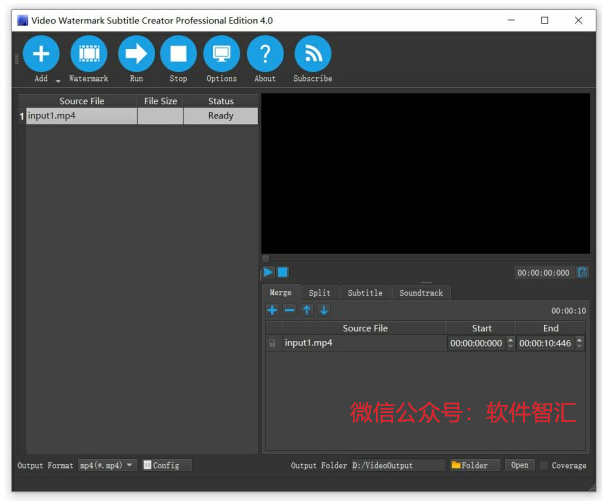Switch to the Subtitle tab
Screen dimensions: 602x501
365,293
